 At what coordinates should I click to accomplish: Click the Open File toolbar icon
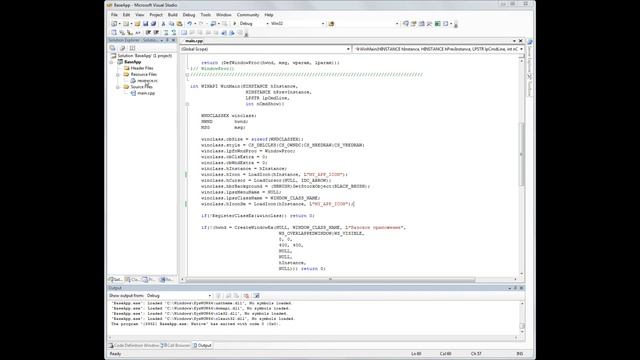click(138, 24)
